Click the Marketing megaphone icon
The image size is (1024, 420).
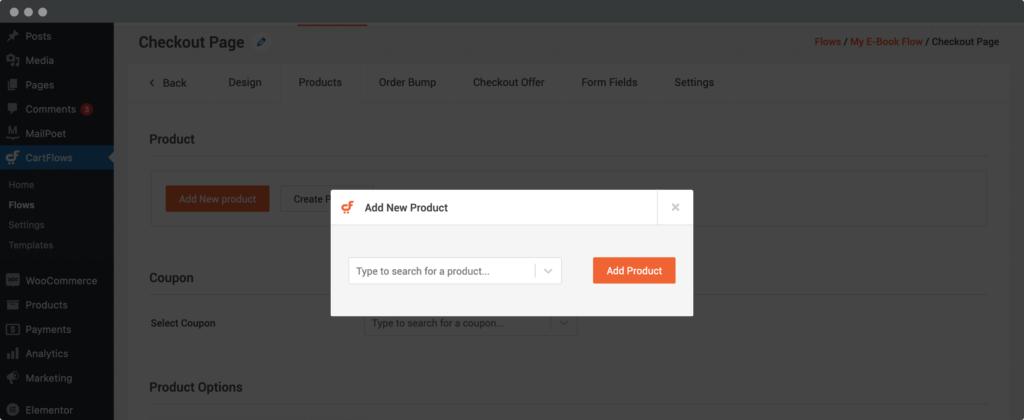12,378
